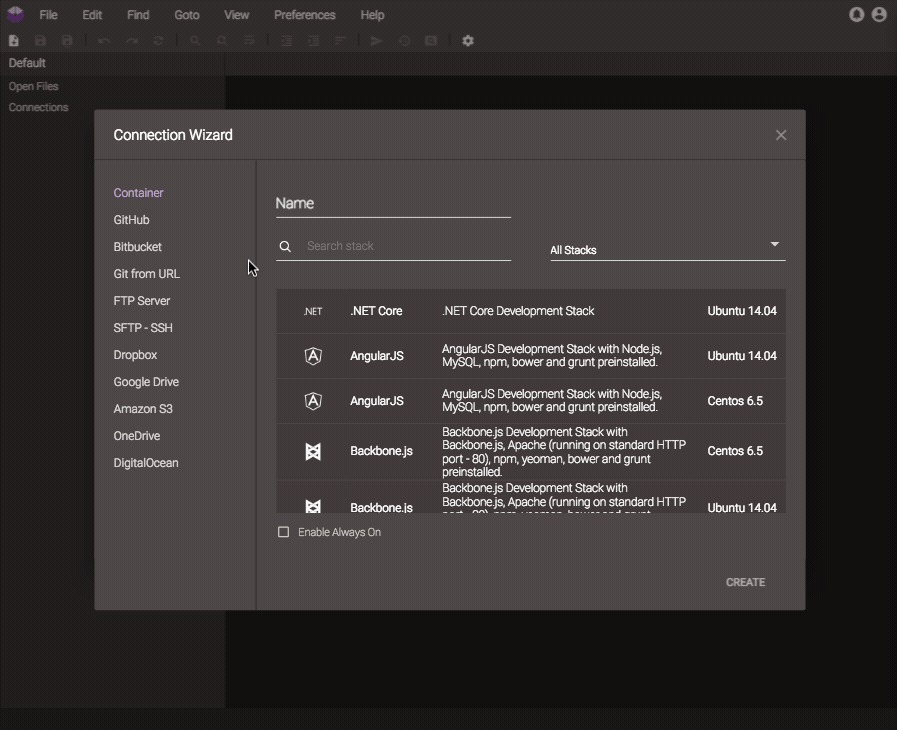The image size is (897, 730).
Task: Enable the Always On checkbox
Action: point(283,532)
